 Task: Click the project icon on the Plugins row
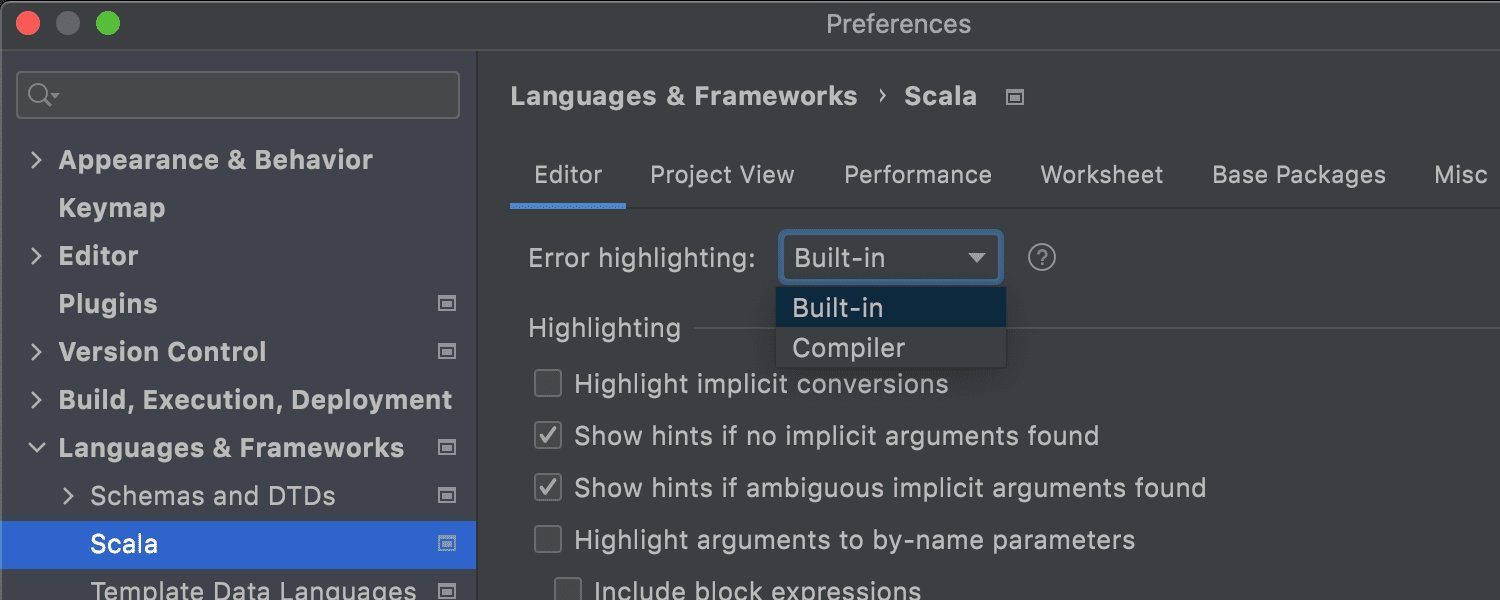(x=447, y=303)
